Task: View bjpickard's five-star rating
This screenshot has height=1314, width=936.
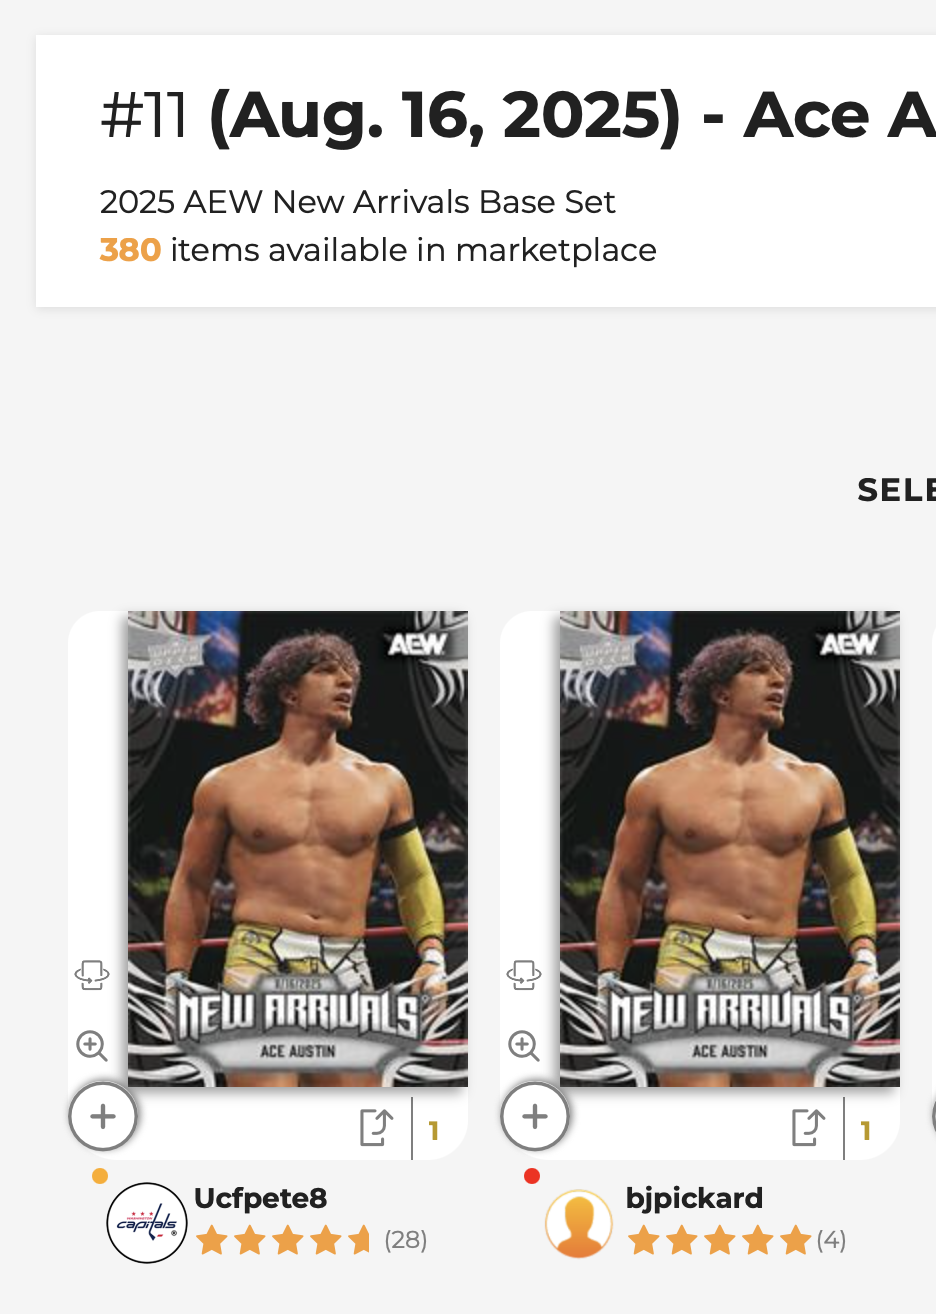Action: [x=718, y=1241]
